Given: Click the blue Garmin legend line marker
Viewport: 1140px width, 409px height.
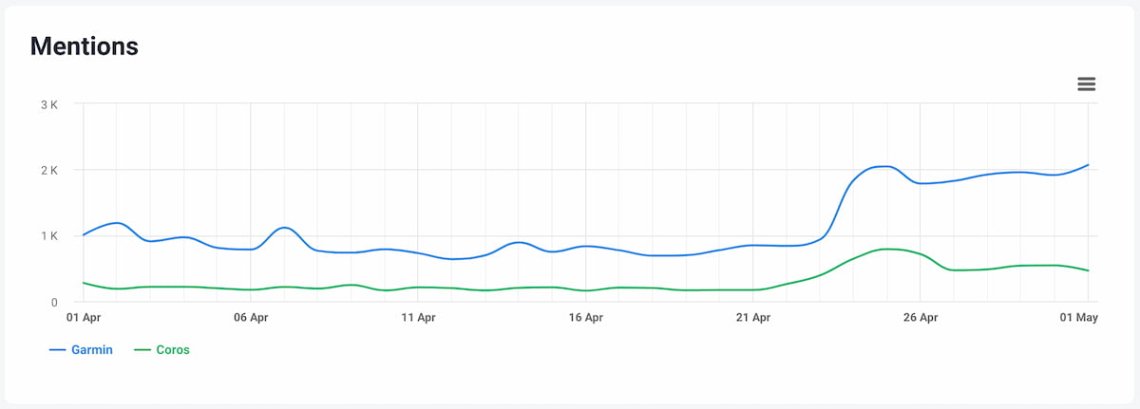Looking at the screenshot, I should tap(58, 350).
